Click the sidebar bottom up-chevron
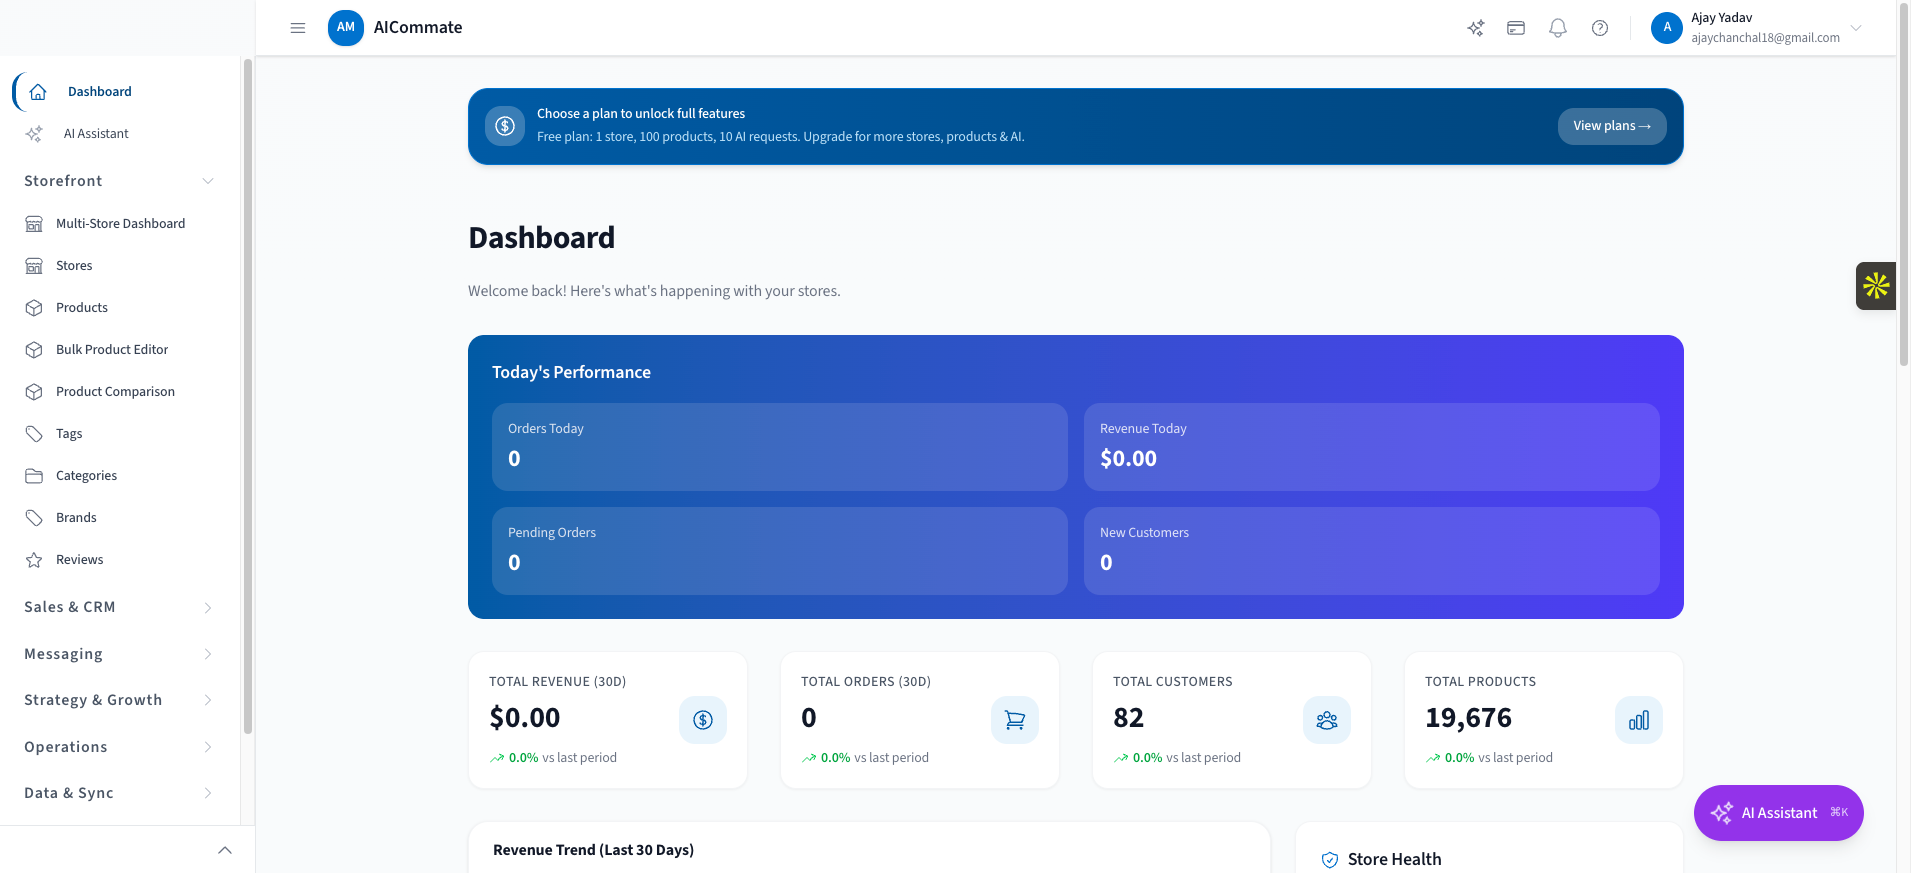This screenshot has height=873, width=1911. tap(225, 850)
